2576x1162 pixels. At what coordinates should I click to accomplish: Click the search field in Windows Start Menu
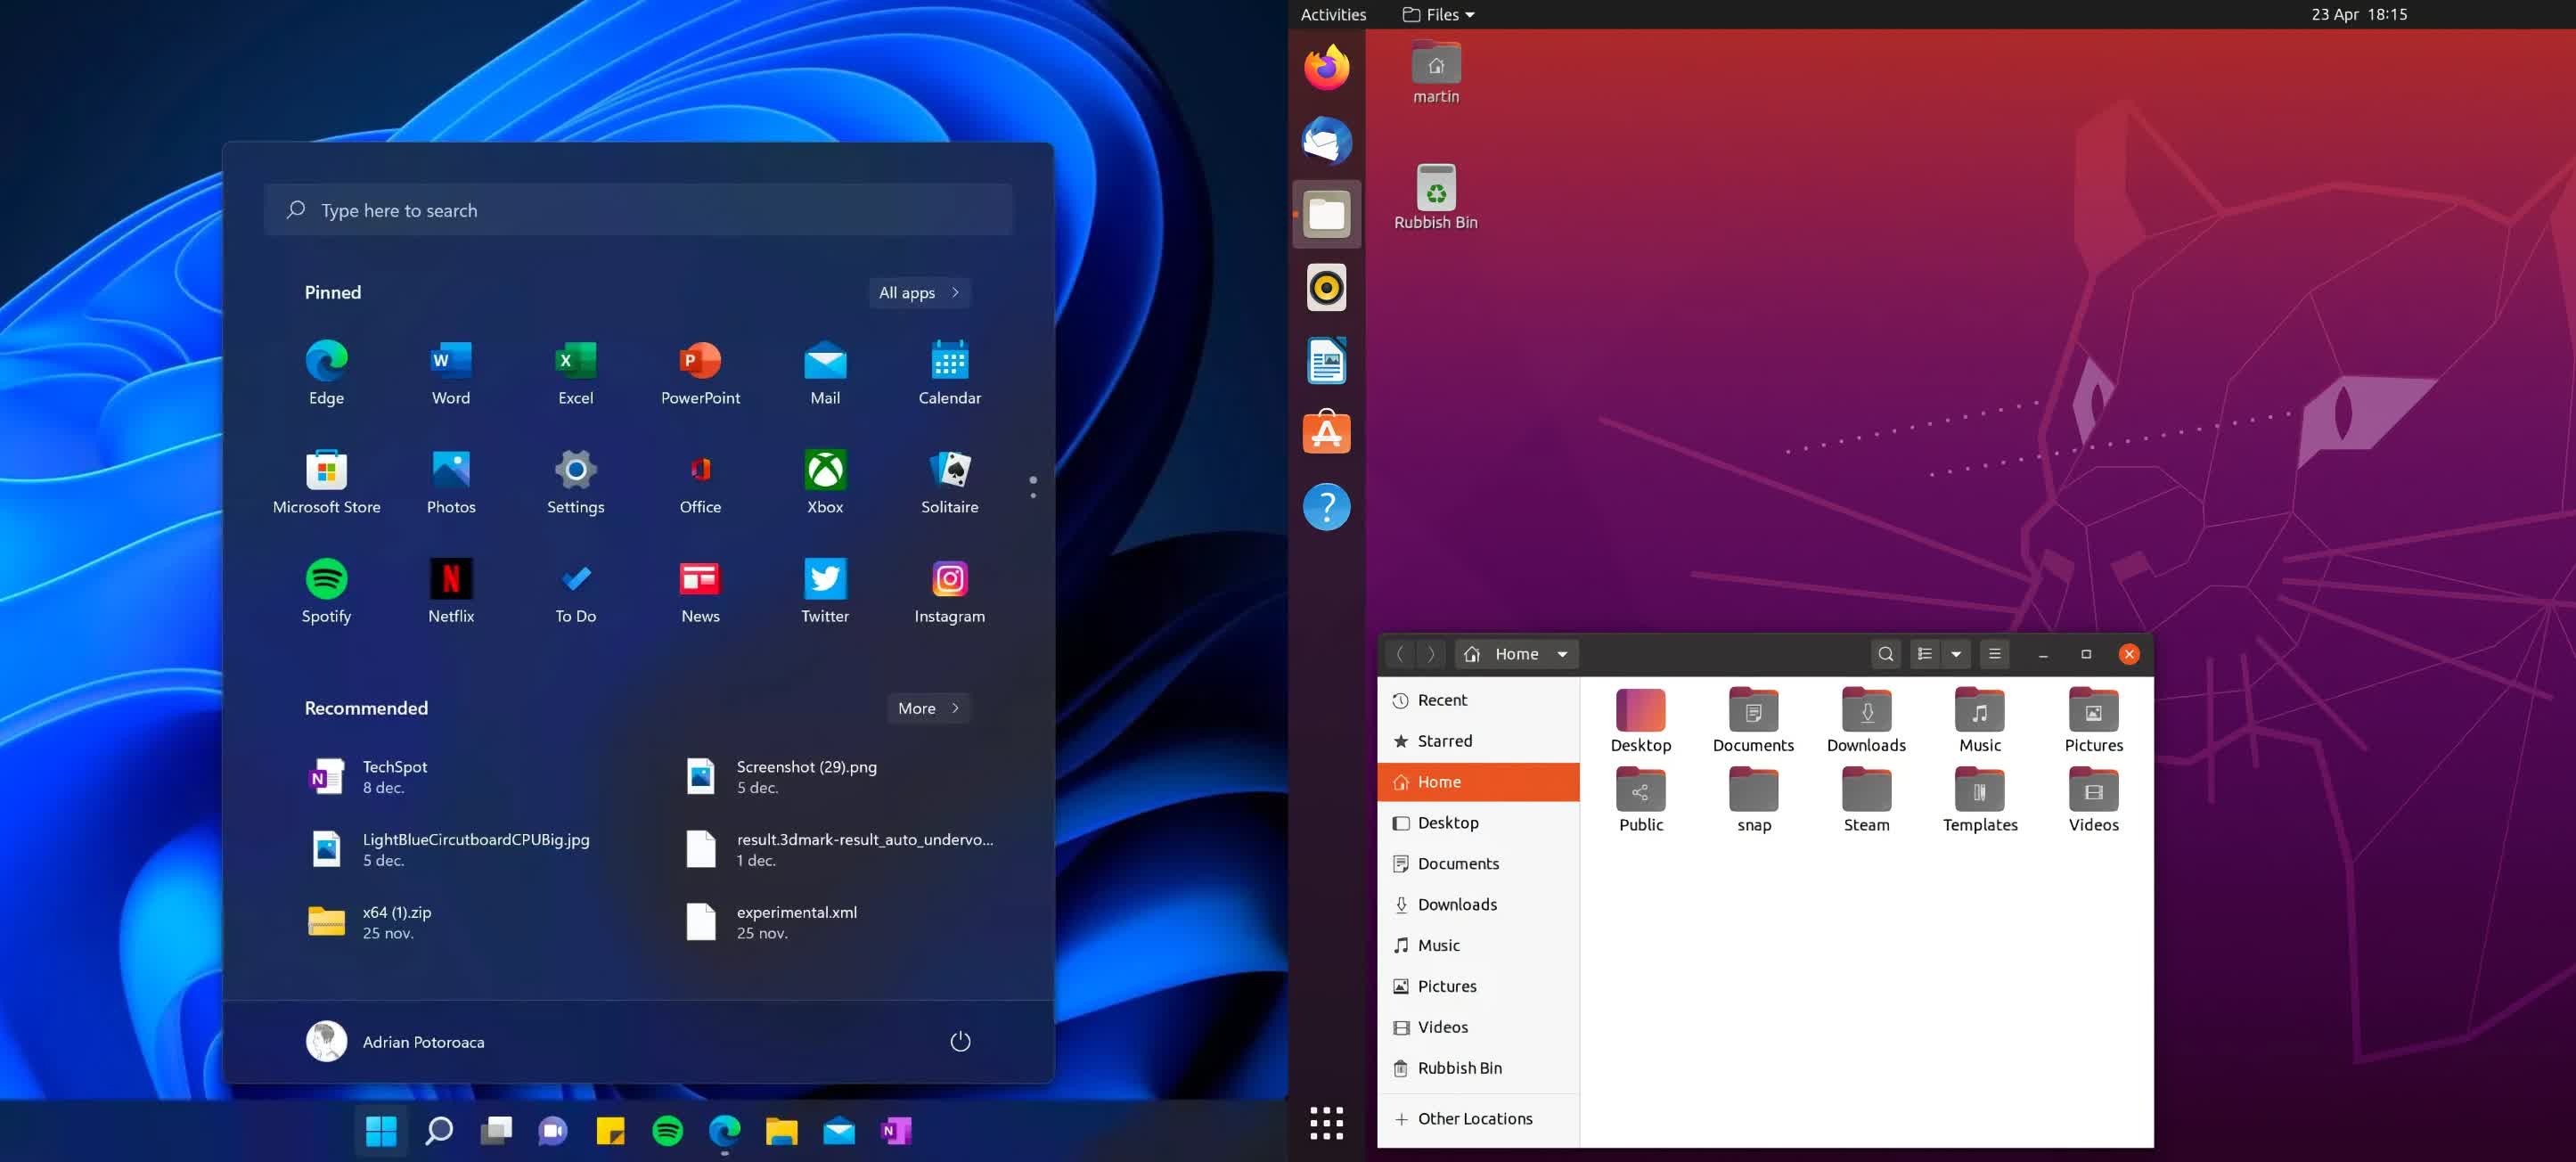[641, 209]
